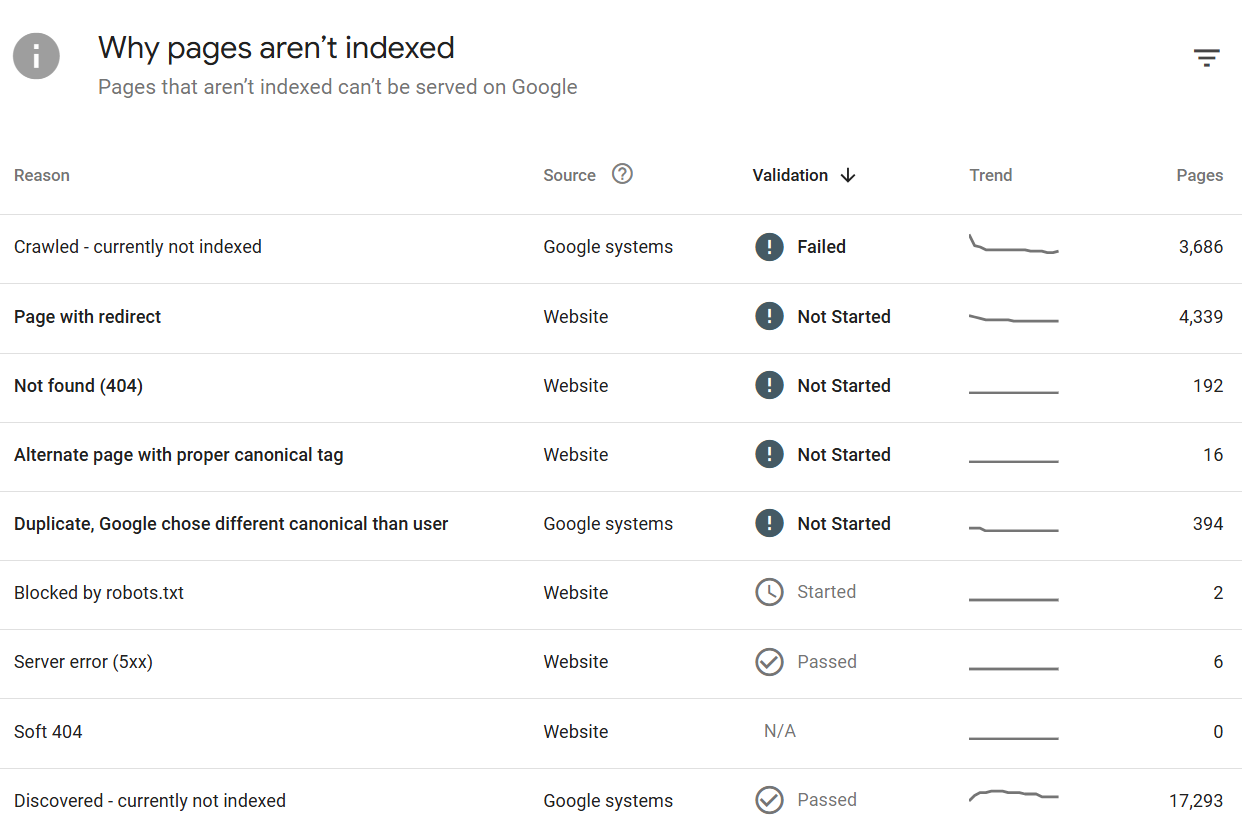This screenshot has height=831, width=1242.
Task: Click the Passed checkmark for Server error (5xx)
Action: click(769, 661)
